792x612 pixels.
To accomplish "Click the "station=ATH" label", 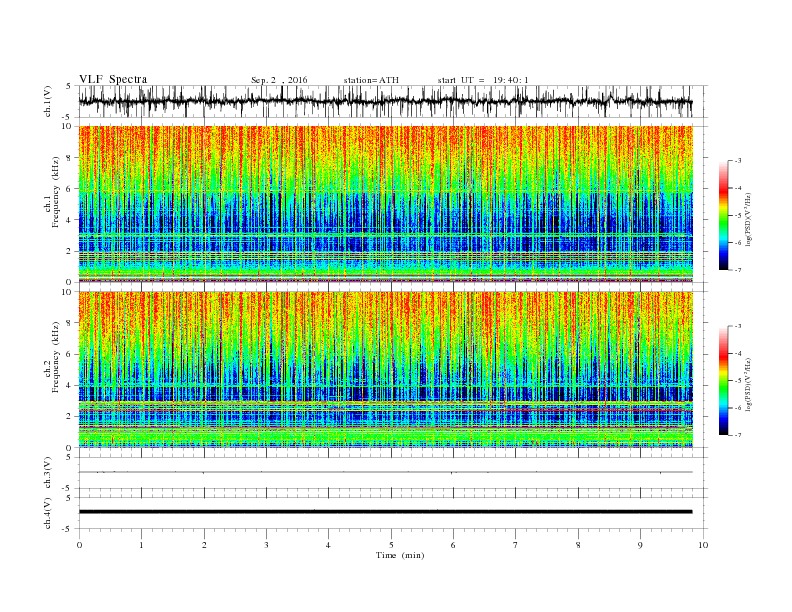I will pyautogui.click(x=371, y=80).
